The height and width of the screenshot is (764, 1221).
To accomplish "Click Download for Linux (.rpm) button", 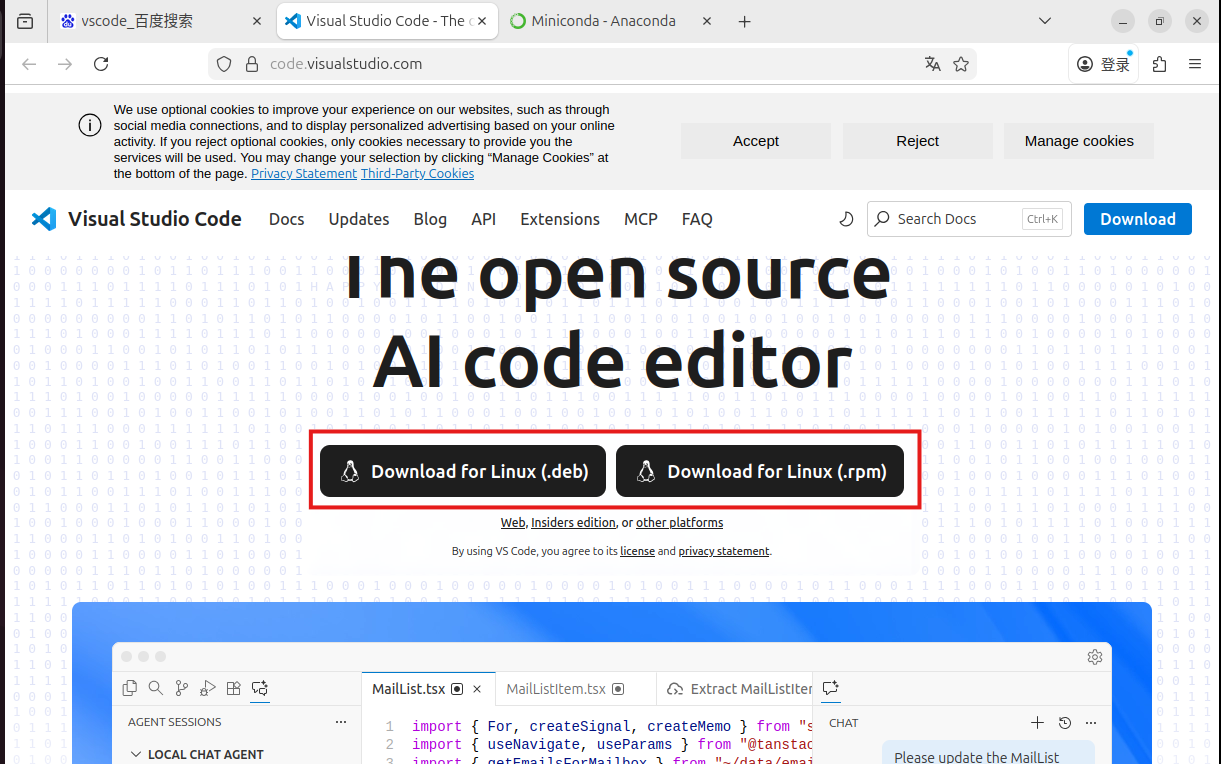I will pyautogui.click(x=760, y=471).
